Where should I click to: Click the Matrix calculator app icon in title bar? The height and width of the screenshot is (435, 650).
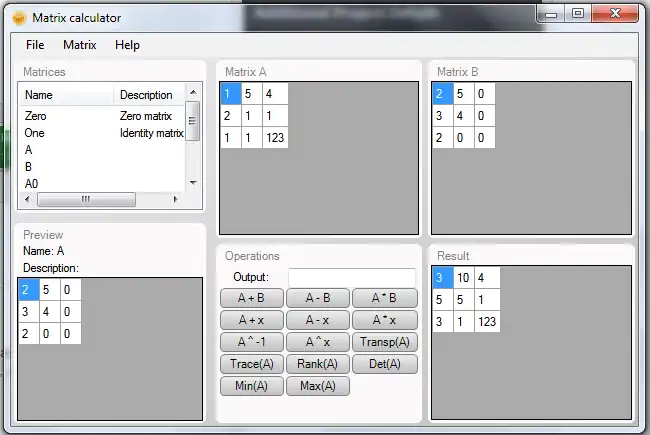click(x=19, y=18)
